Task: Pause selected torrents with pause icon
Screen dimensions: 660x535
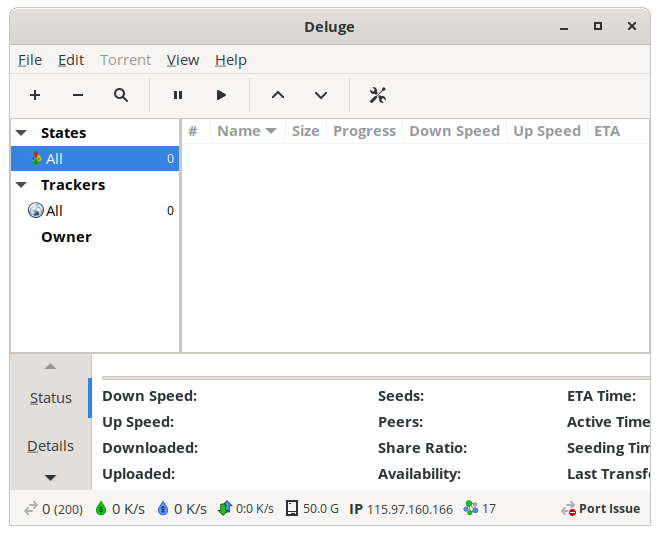Action: (x=178, y=95)
